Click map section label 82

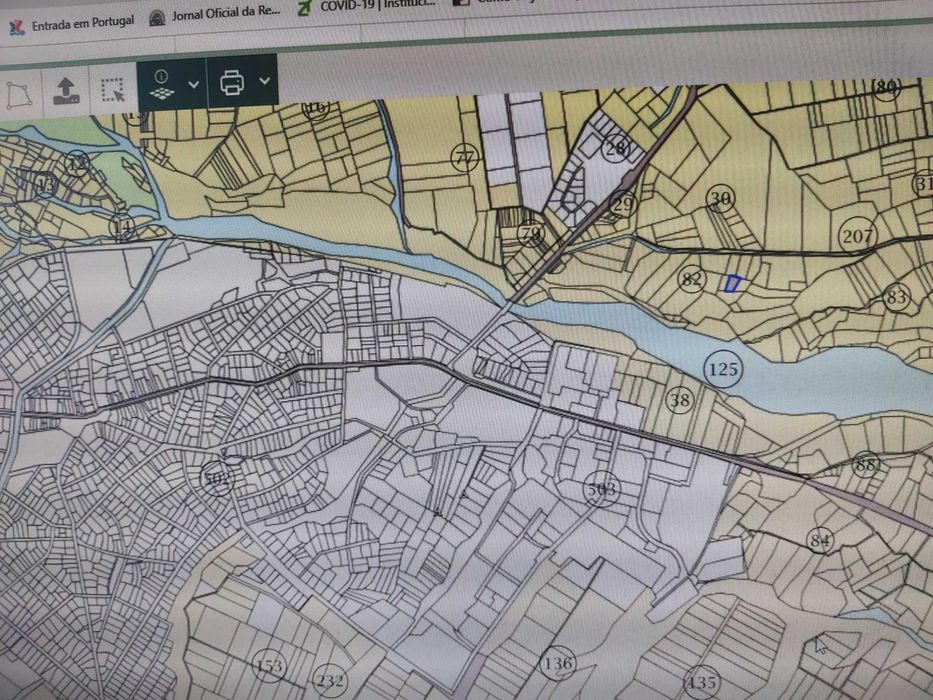(x=691, y=279)
